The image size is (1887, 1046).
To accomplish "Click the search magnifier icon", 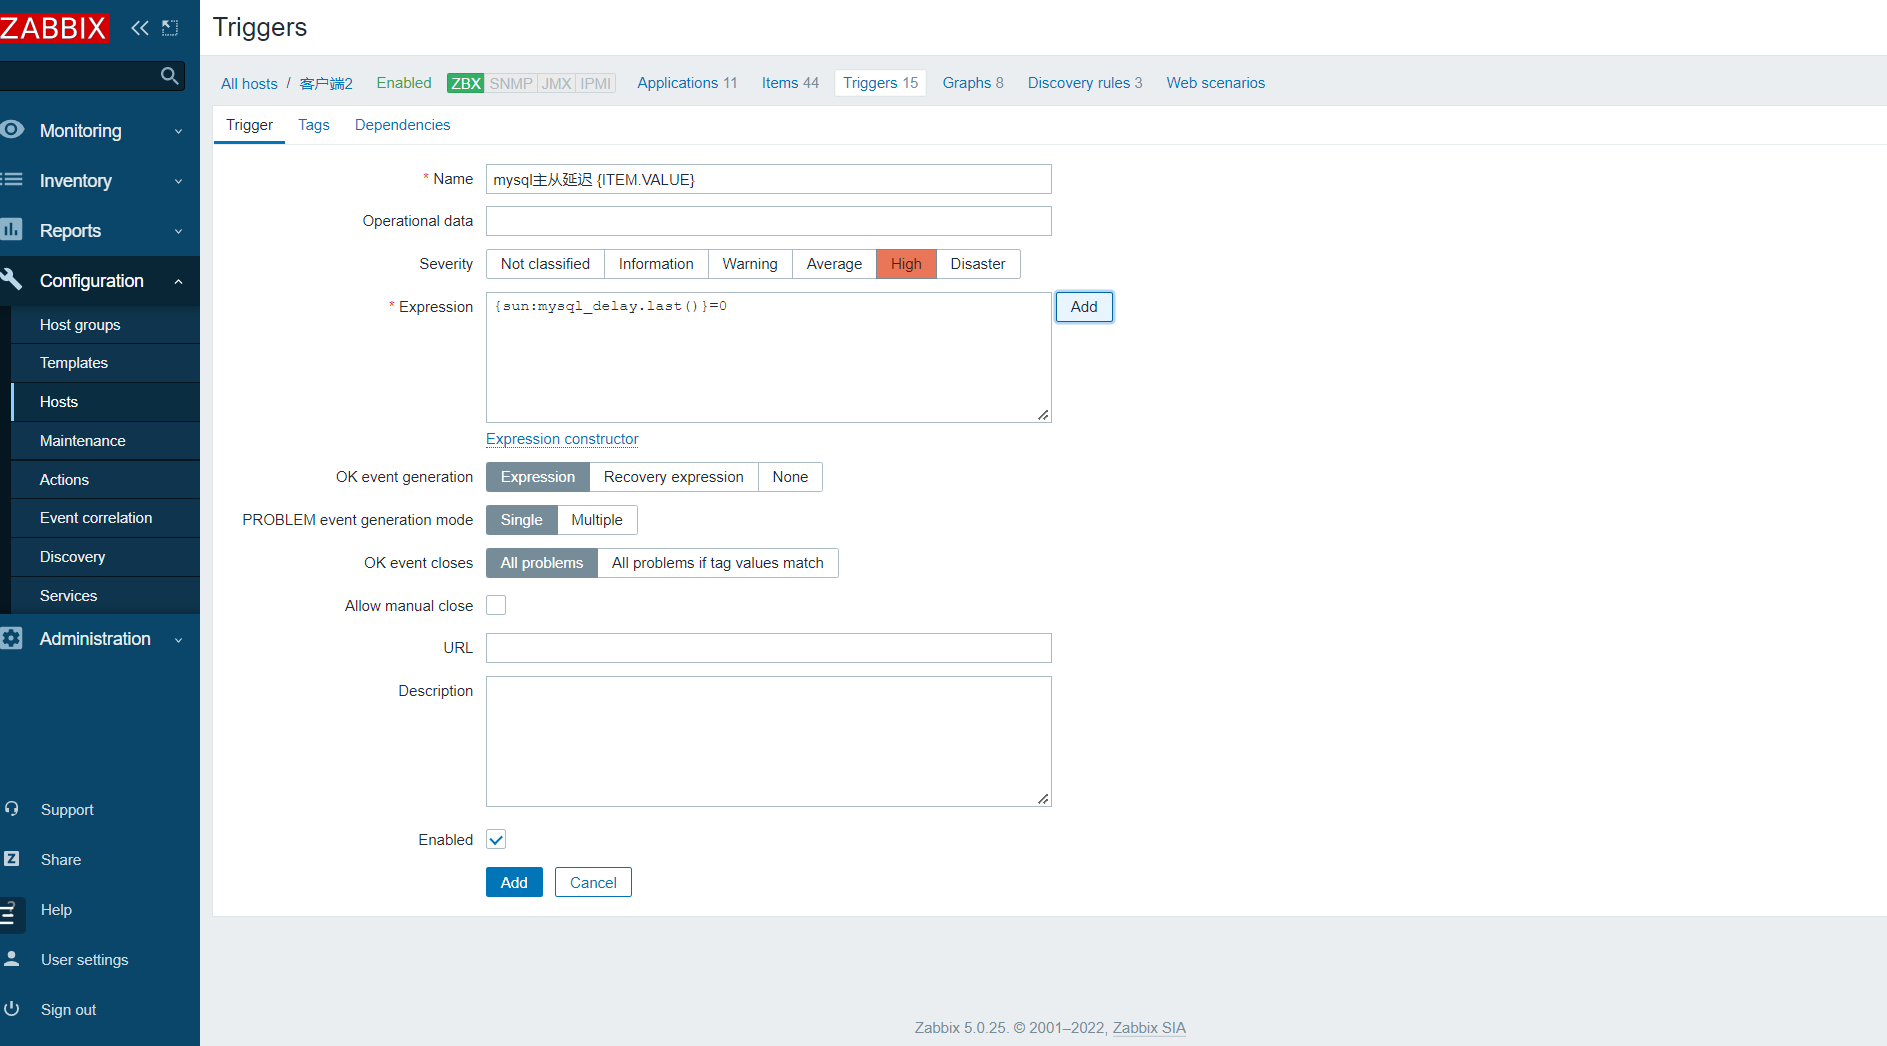I will (x=169, y=76).
